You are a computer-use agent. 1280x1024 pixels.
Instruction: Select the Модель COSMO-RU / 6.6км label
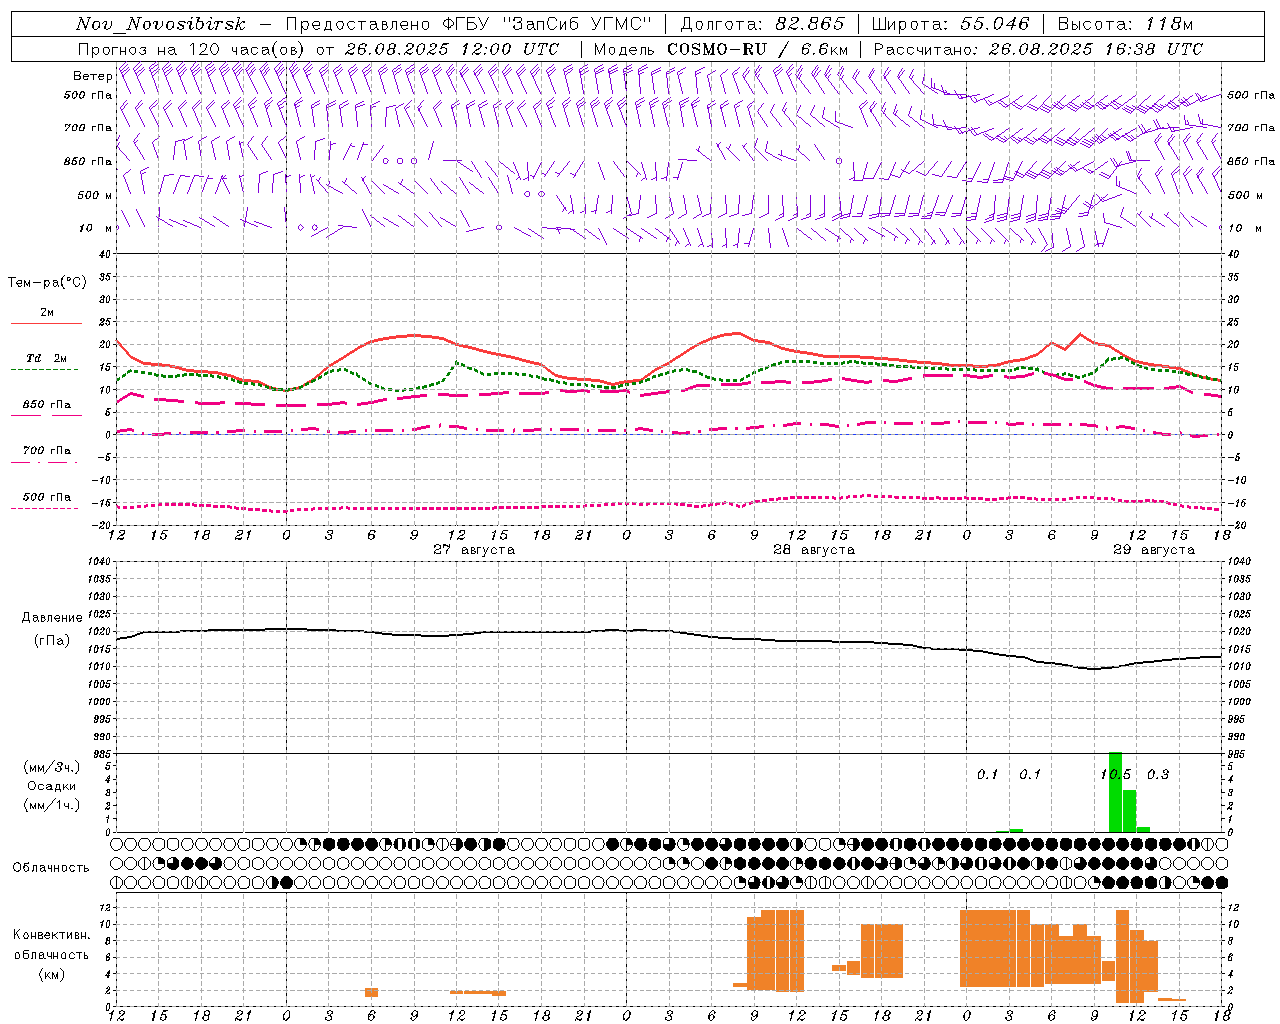point(721,49)
